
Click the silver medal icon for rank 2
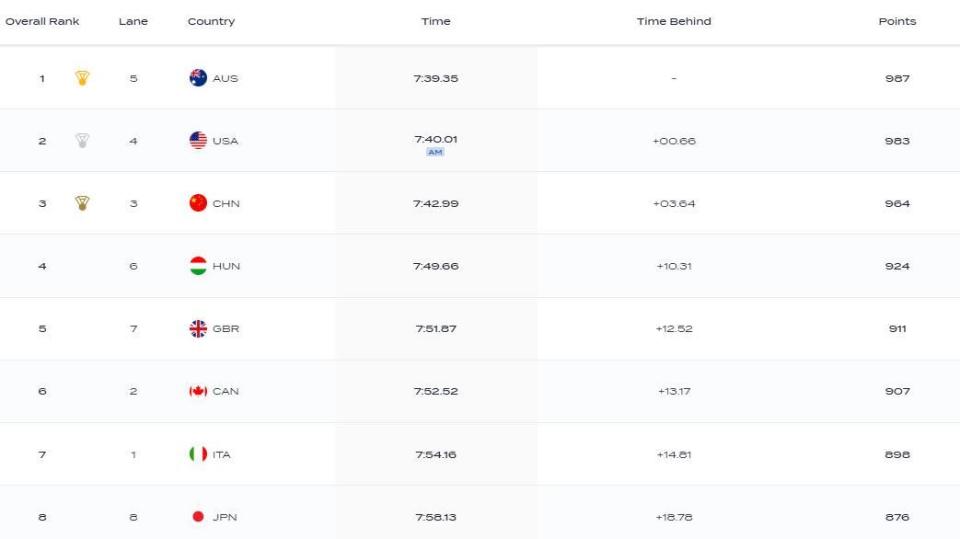82,140
